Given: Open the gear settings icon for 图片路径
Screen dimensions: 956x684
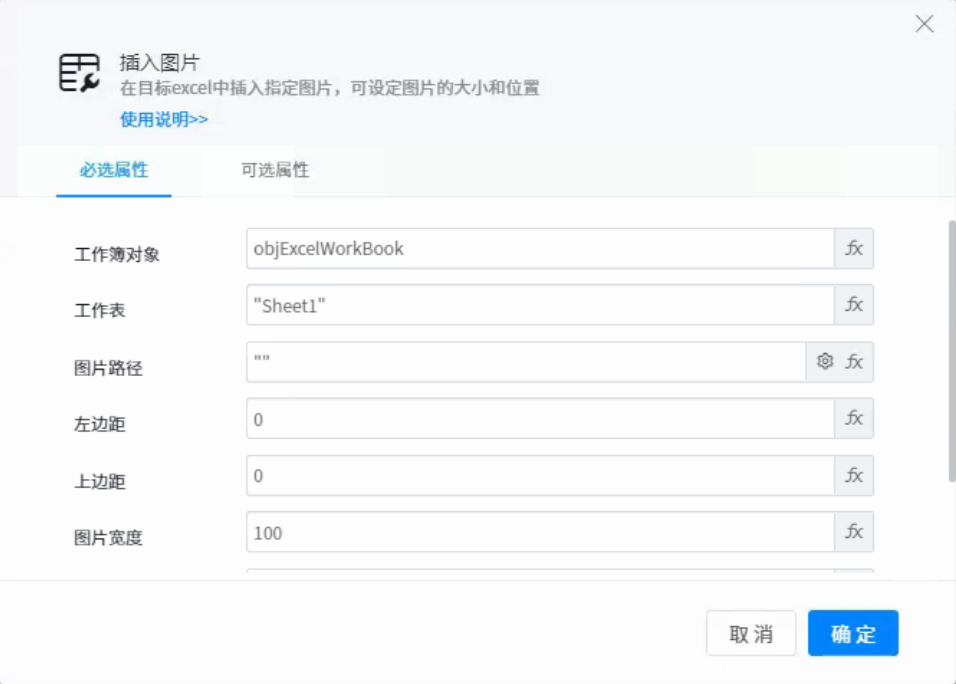Looking at the screenshot, I should pyautogui.click(x=825, y=362).
